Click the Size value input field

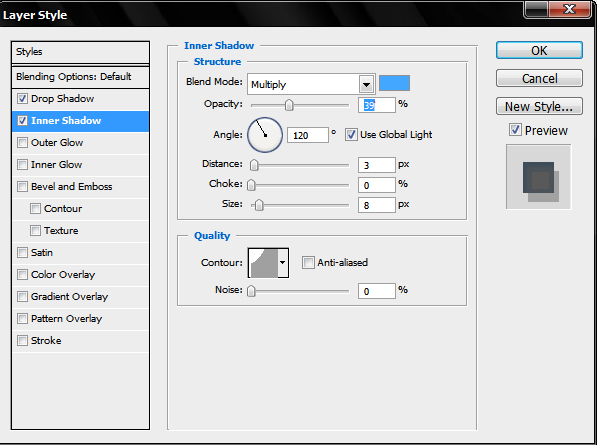click(377, 205)
